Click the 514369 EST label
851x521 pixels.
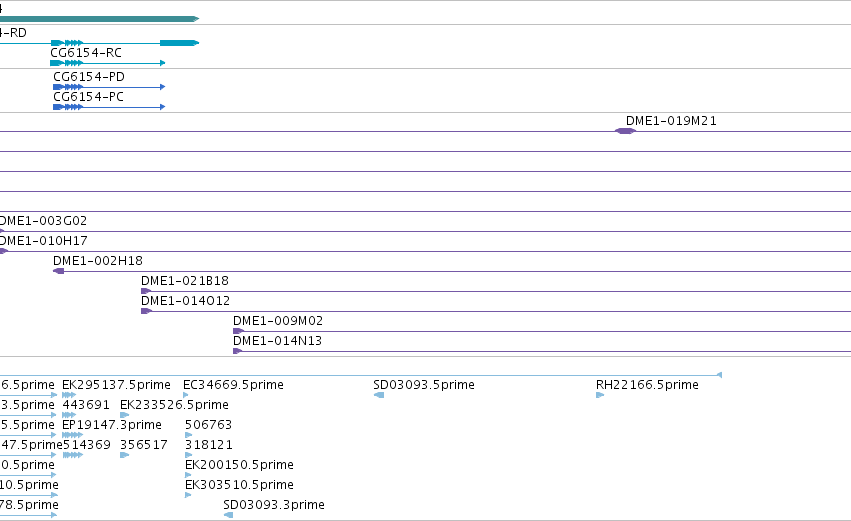87,445
